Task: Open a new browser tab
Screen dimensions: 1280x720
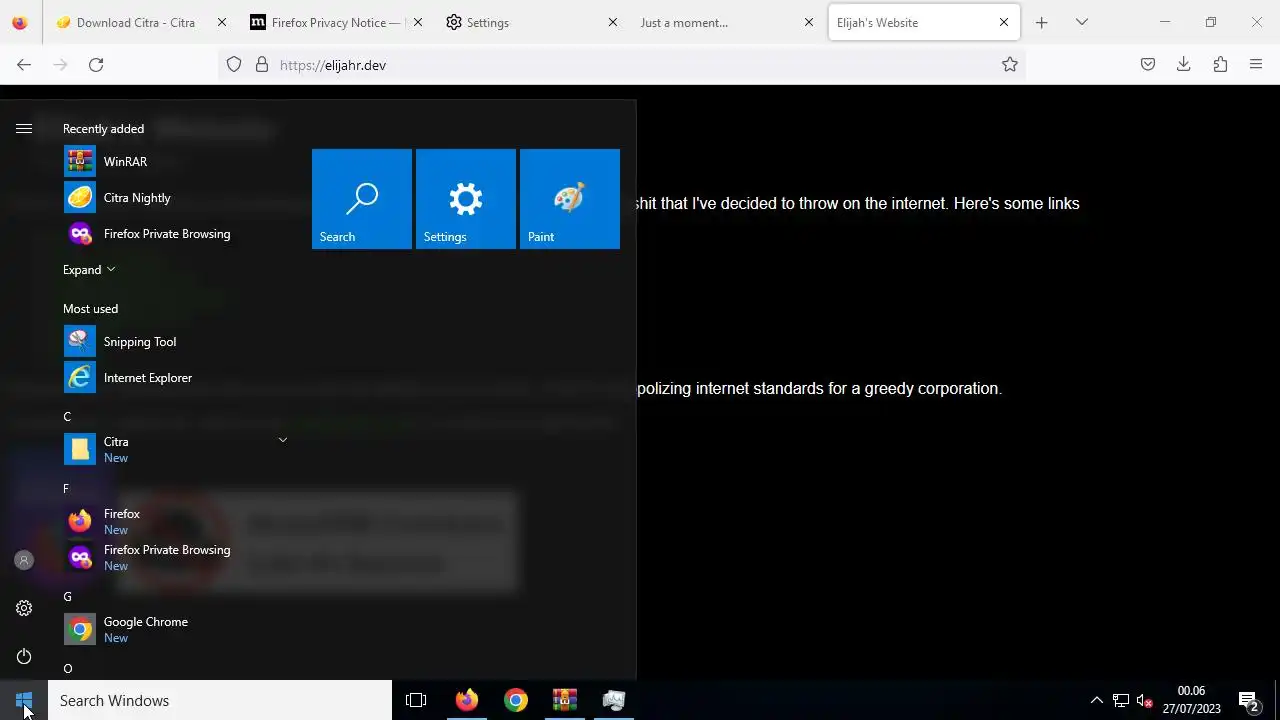Action: [1041, 22]
